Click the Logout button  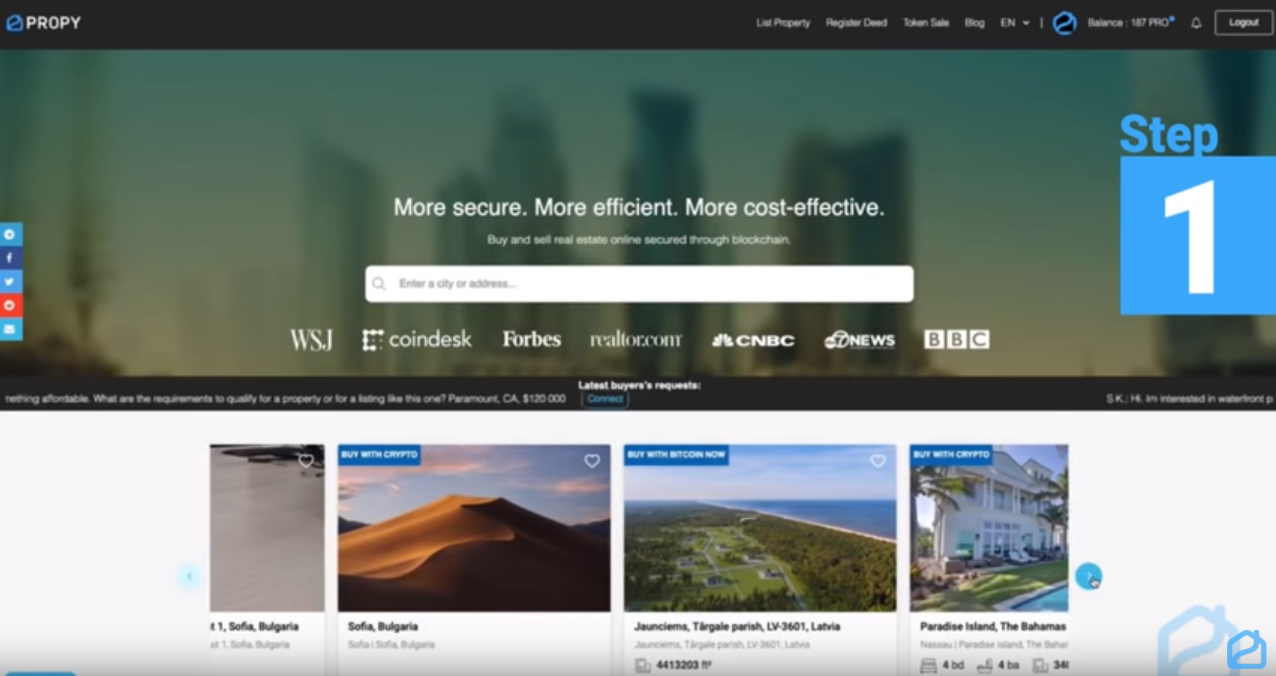click(x=1243, y=22)
